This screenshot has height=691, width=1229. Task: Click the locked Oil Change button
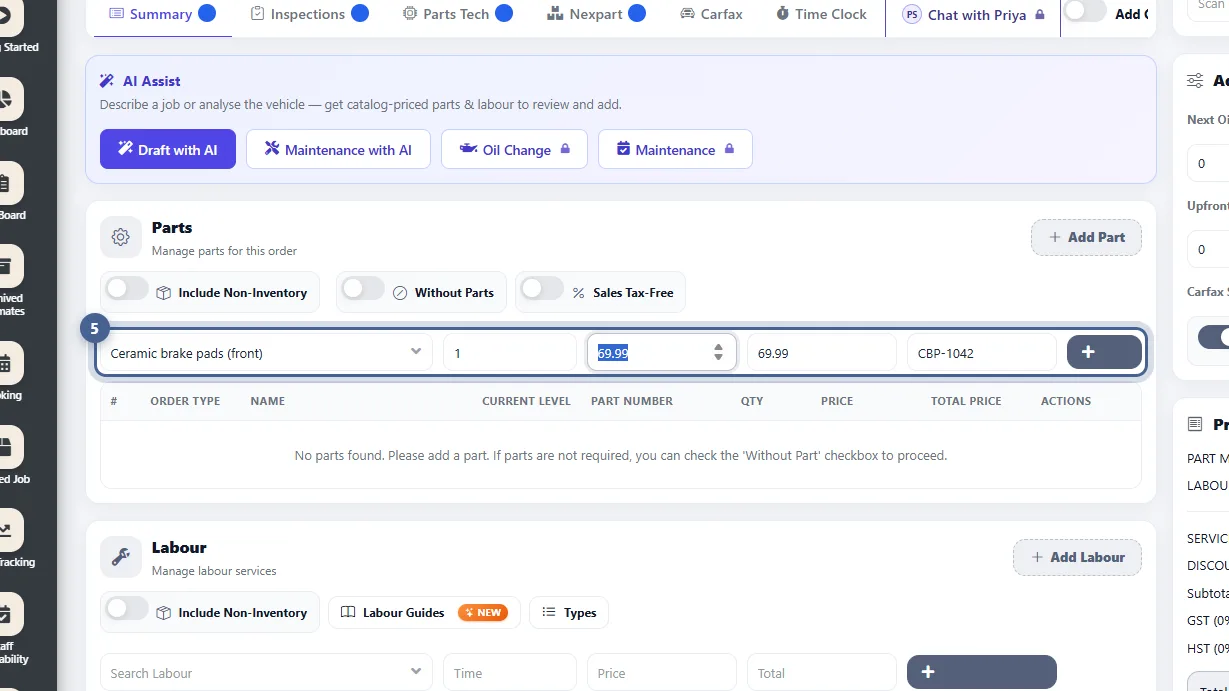514,149
